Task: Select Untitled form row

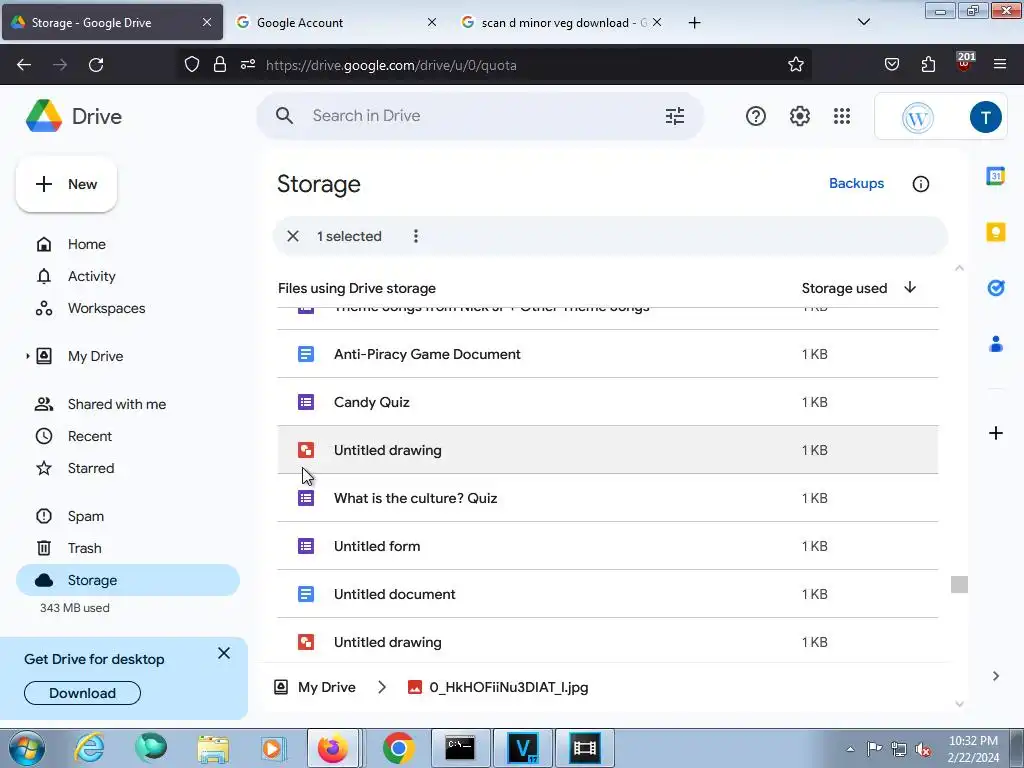Action: 608,546
